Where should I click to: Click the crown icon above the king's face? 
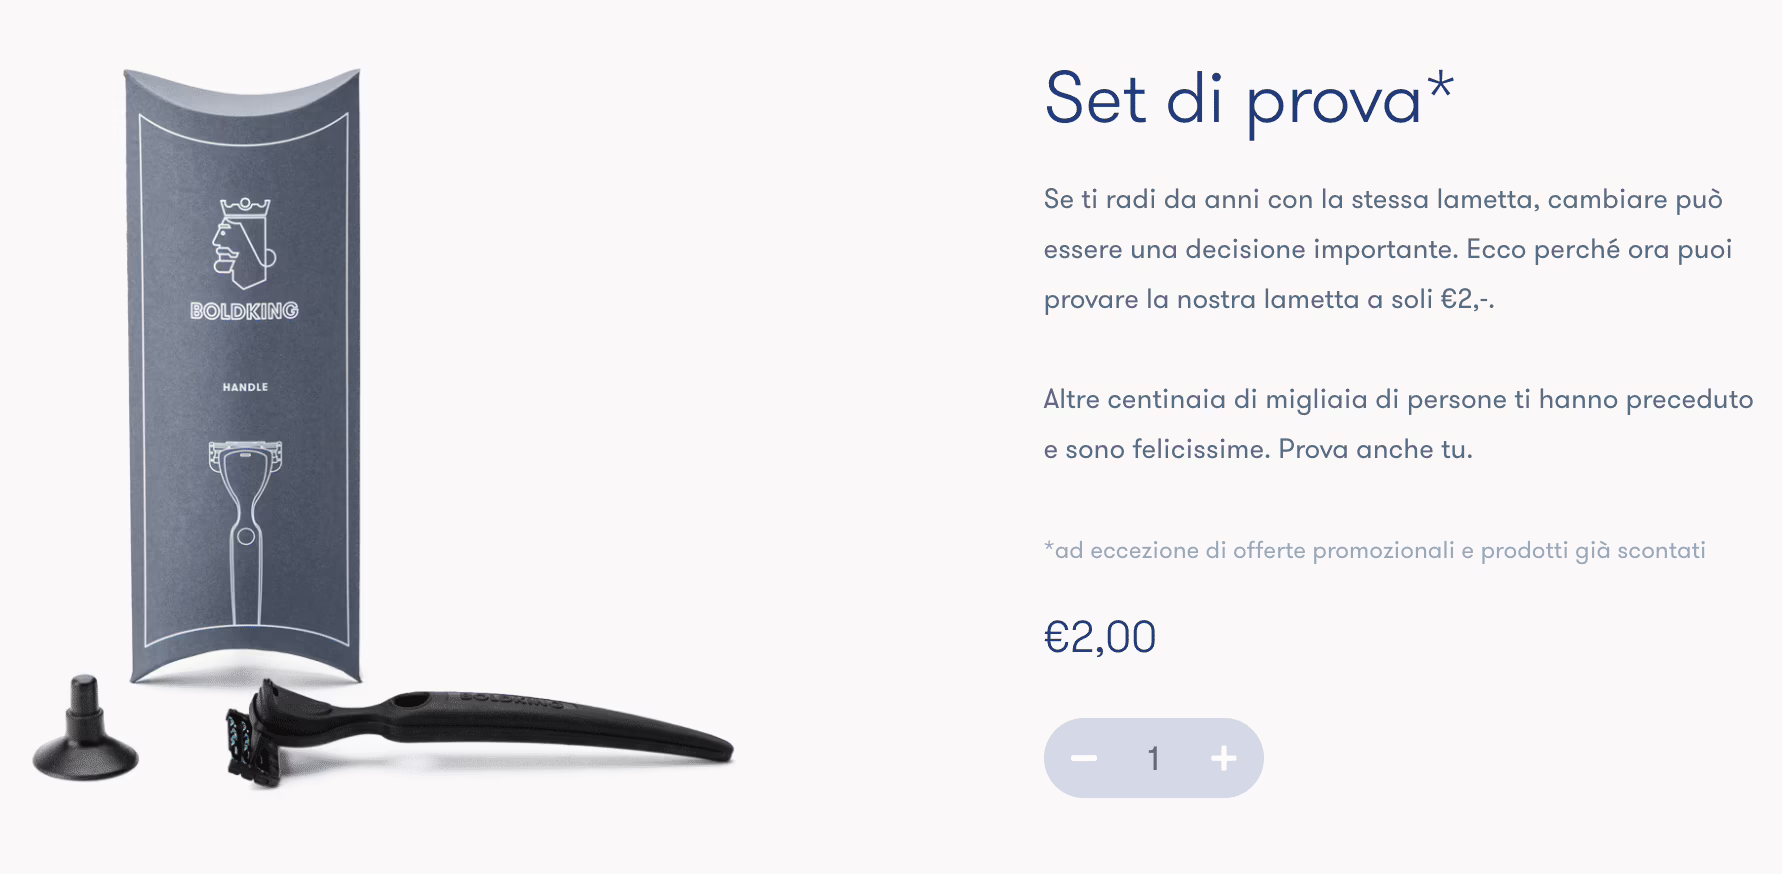click(243, 204)
